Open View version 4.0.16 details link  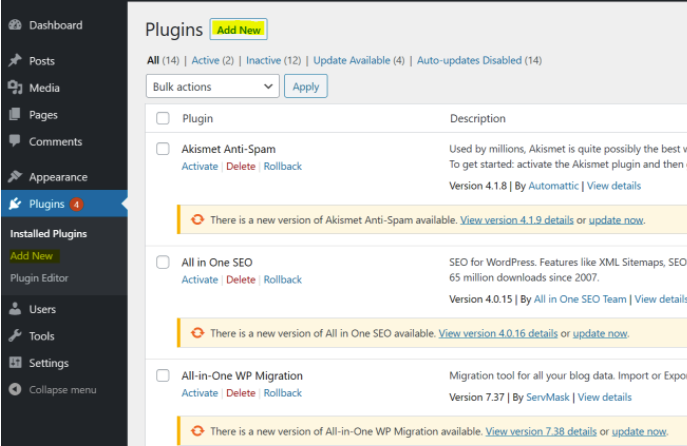498,333
